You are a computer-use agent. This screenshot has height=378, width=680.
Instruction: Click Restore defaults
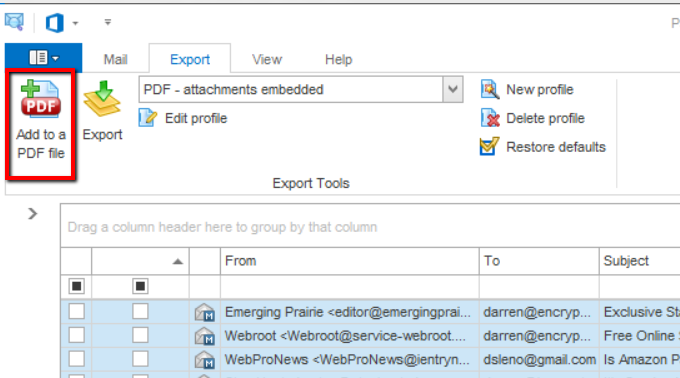(x=543, y=147)
